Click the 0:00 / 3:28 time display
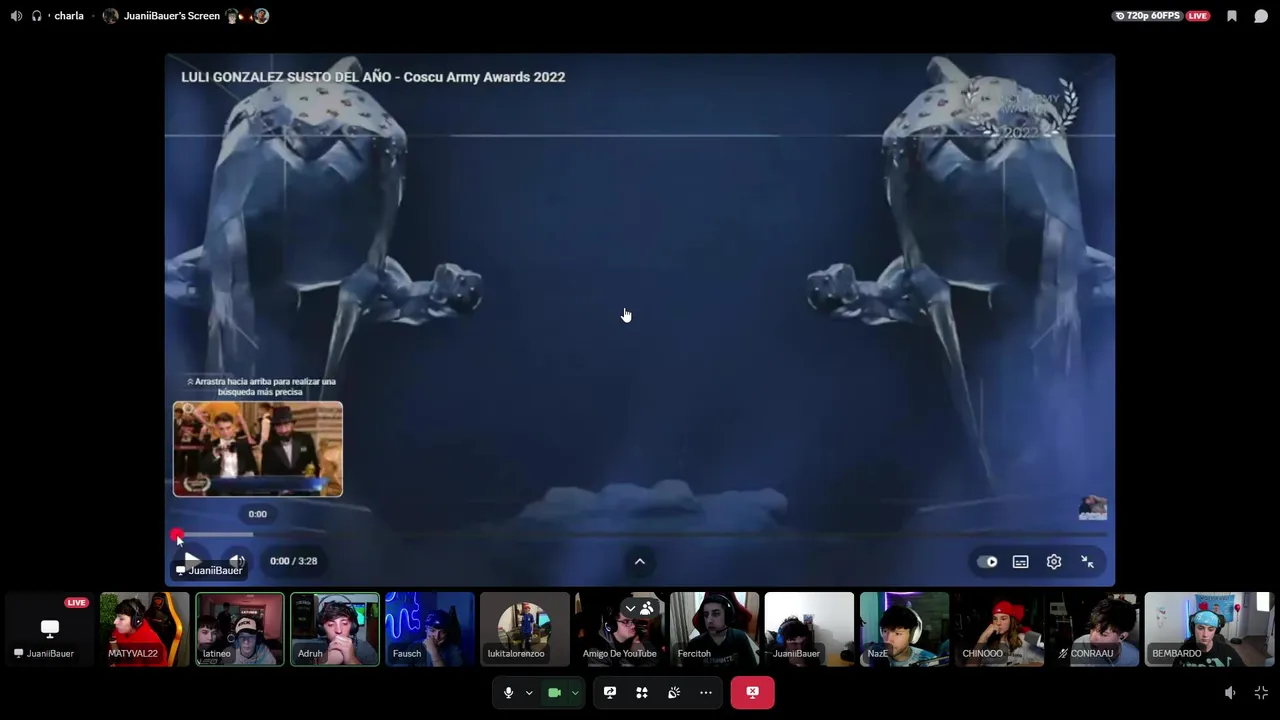1280x720 pixels. (x=294, y=561)
